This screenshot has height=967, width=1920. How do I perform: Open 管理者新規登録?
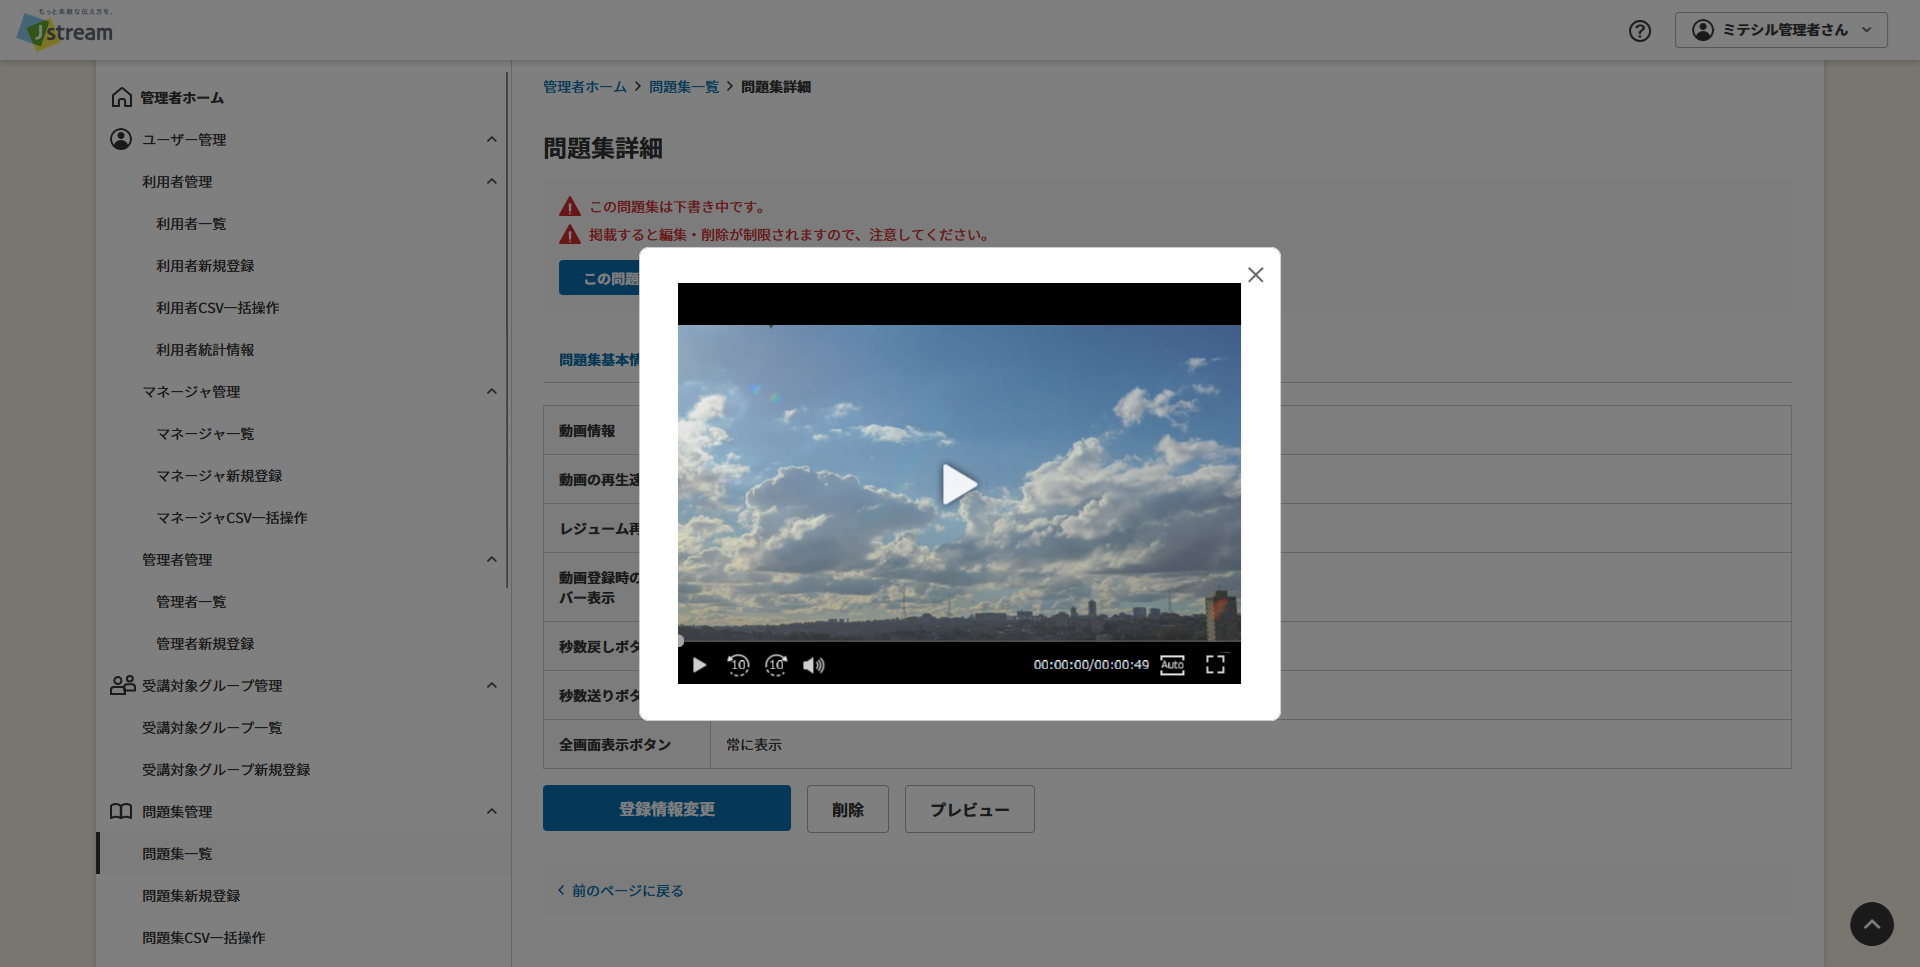pos(205,644)
